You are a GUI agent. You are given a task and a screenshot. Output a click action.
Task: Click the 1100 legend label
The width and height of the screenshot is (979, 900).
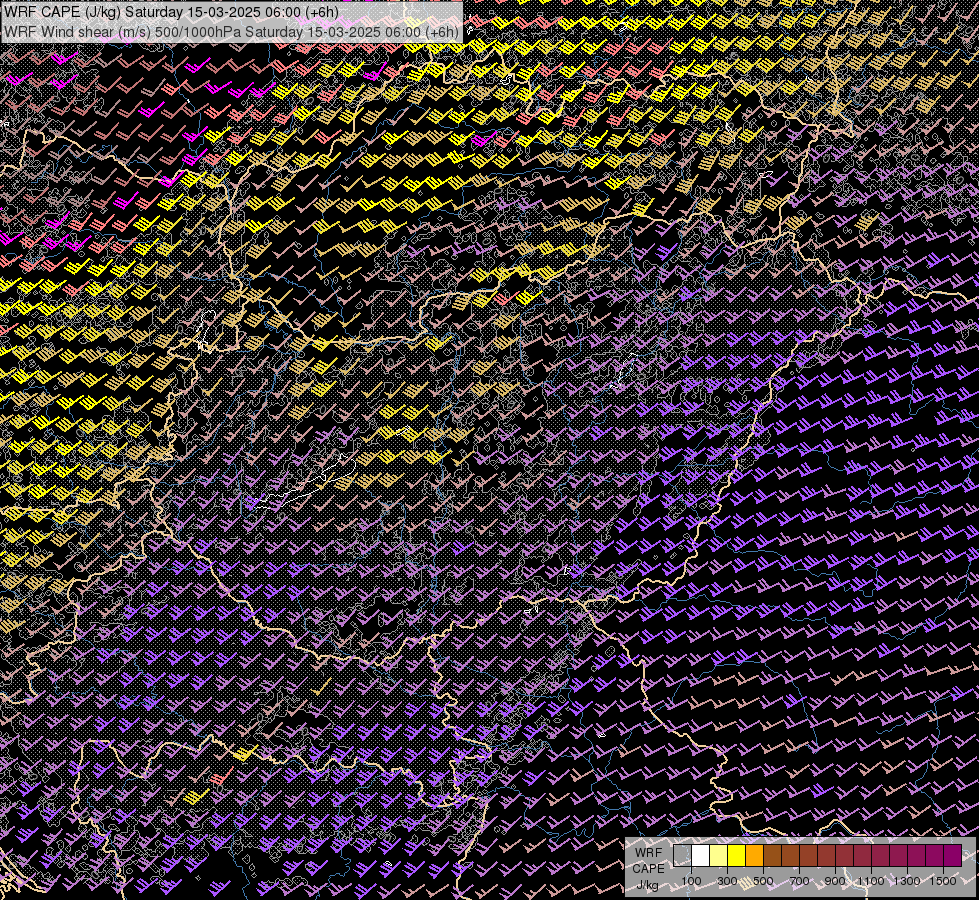[870, 881]
